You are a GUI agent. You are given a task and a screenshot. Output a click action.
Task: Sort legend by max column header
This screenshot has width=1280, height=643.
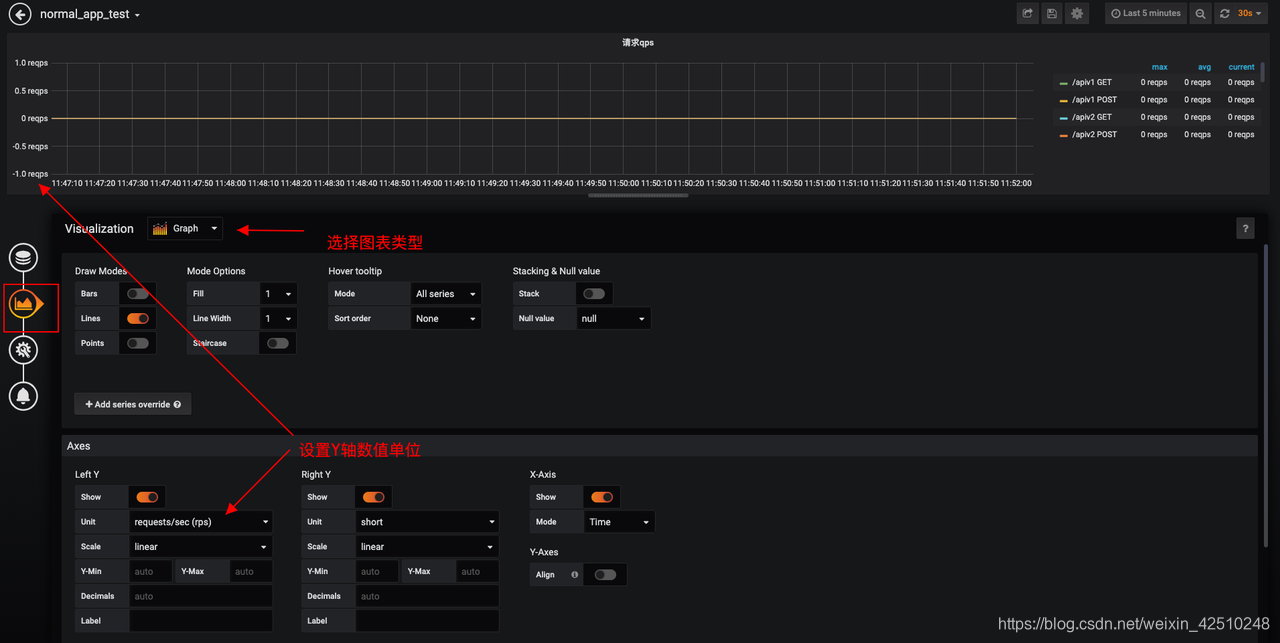coord(1159,67)
